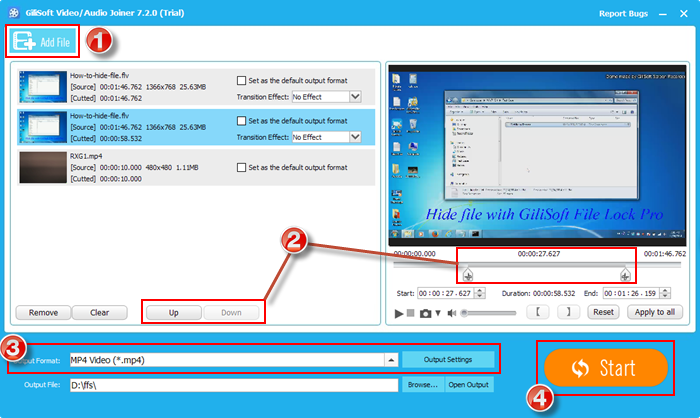The height and width of the screenshot is (418, 700).
Task: Stop the video playback
Action: (412, 313)
